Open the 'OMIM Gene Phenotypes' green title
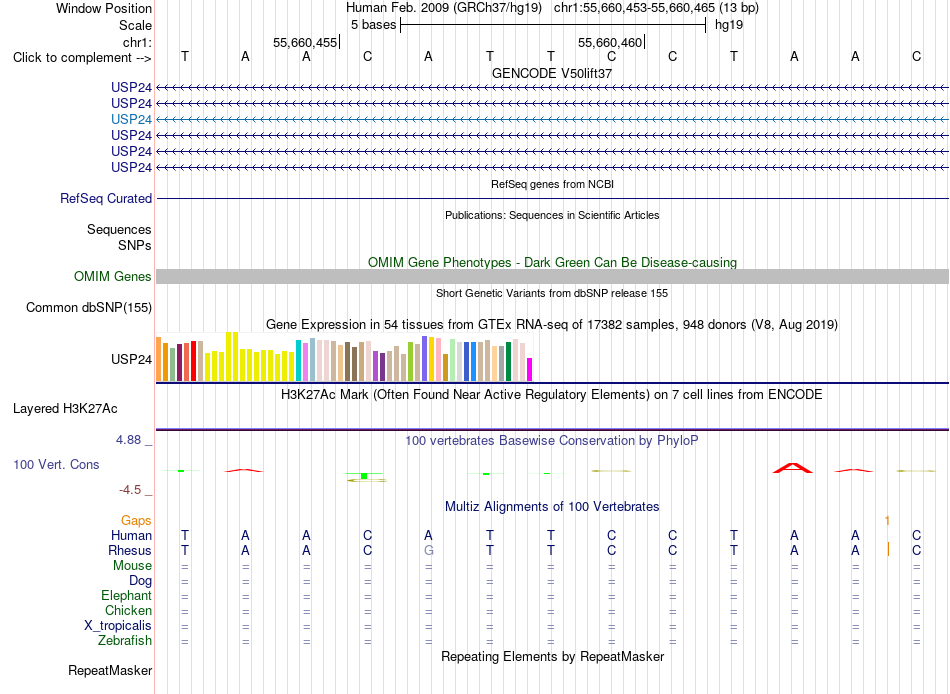Image resolution: width=950 pixels, height=694 pixels. tap(552, 262)
